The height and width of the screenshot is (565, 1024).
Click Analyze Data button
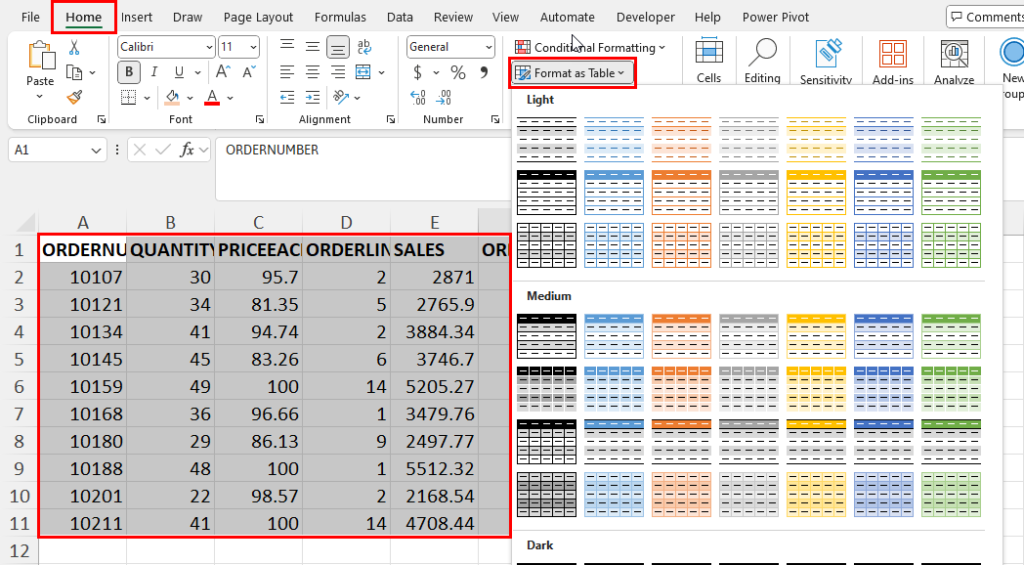pyautogui.click(x=954, y=61)
